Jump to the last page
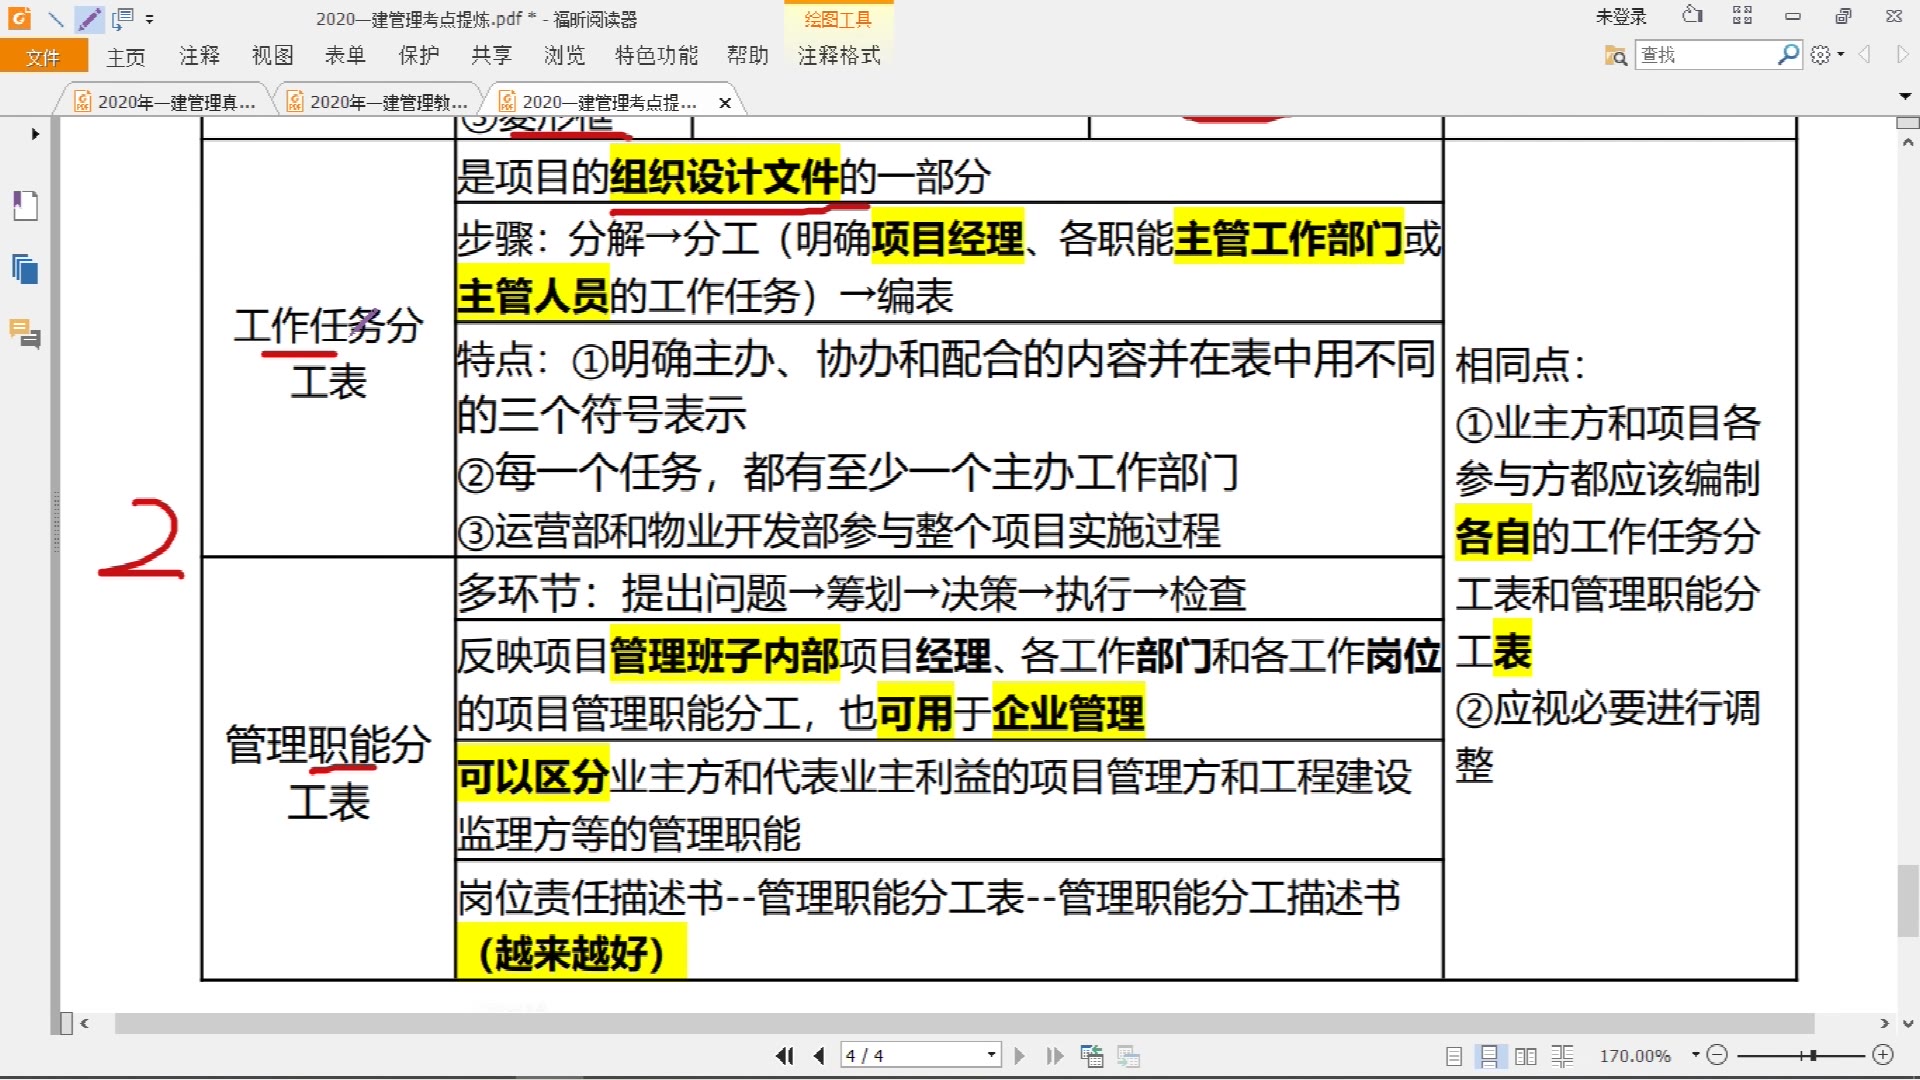Viewport: 1920px width, 1080px height. click(x=1054, y=1056)
